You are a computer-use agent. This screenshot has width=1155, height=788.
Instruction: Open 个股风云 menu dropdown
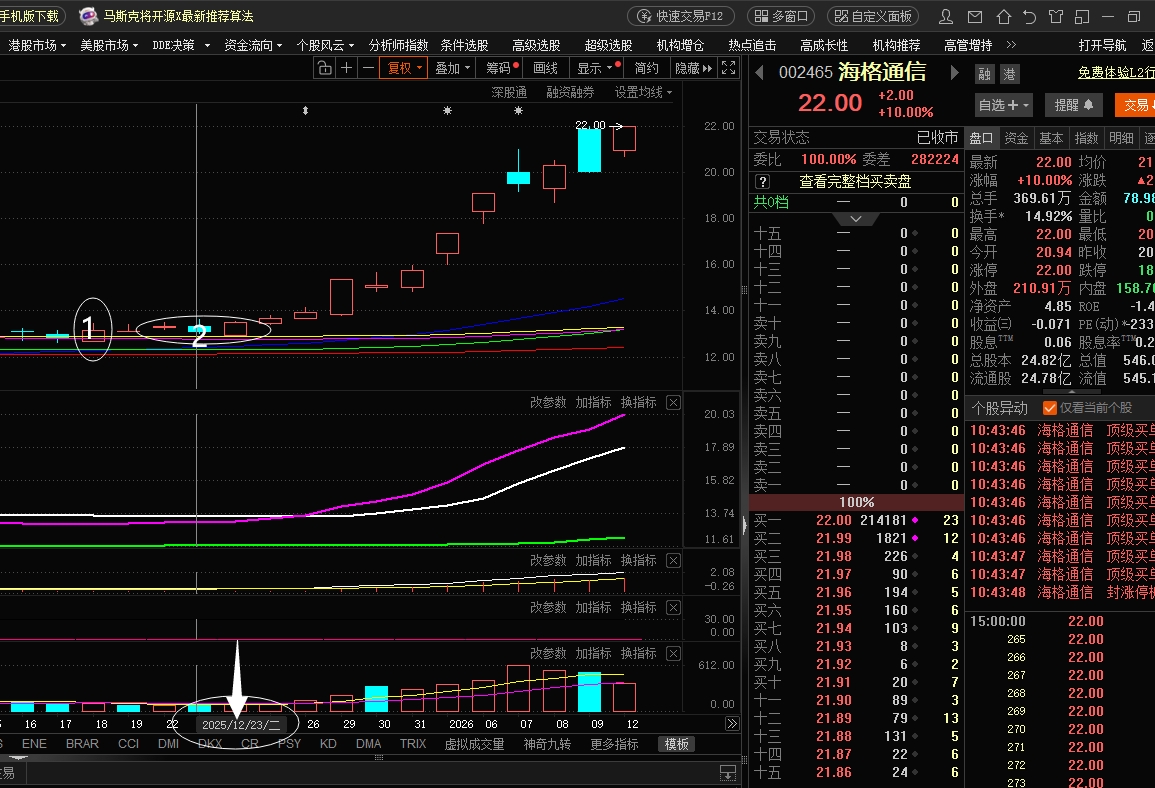click(325, 46)
